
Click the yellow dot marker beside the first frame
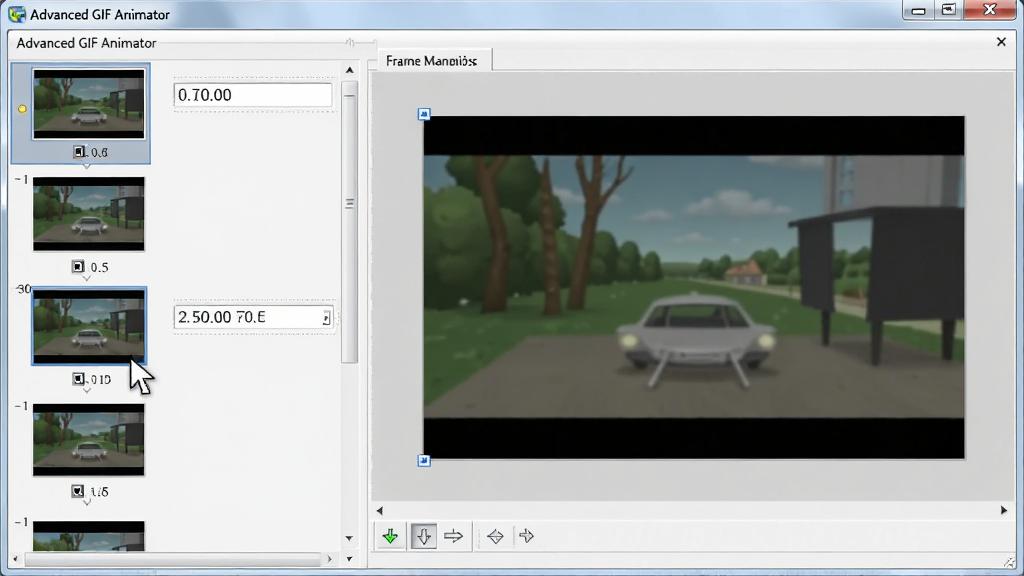point(22,109)
